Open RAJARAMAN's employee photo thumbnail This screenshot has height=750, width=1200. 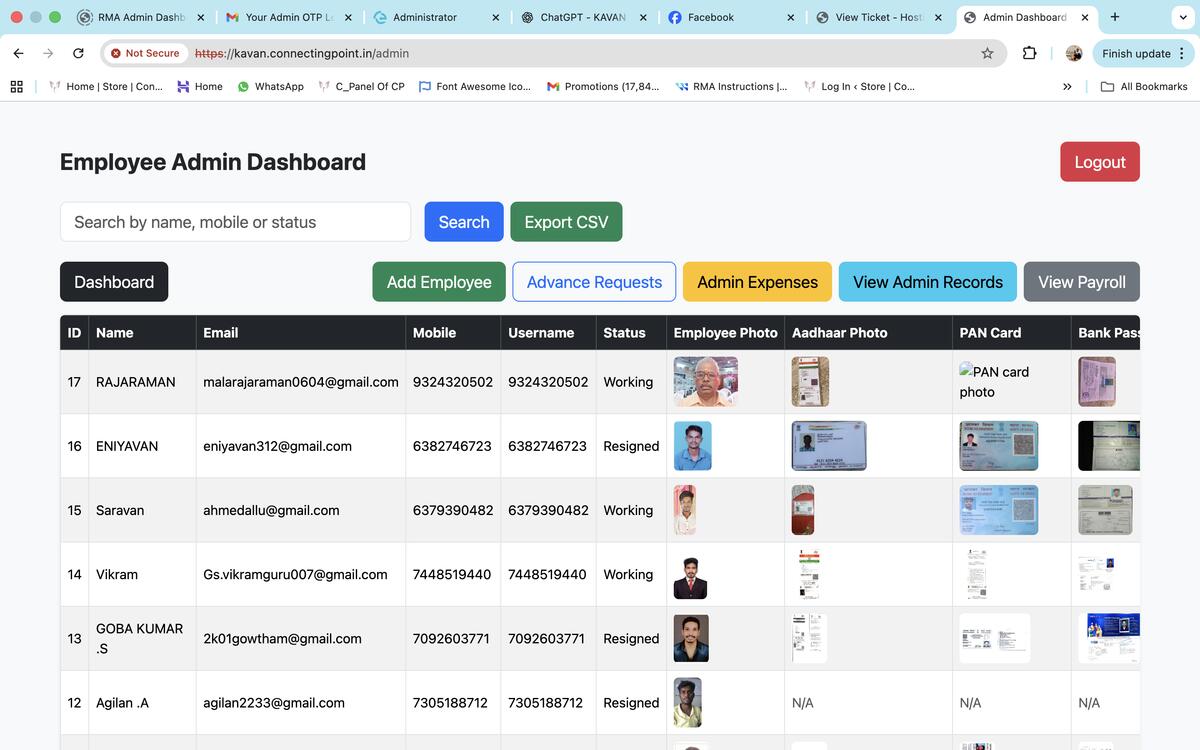705,382
